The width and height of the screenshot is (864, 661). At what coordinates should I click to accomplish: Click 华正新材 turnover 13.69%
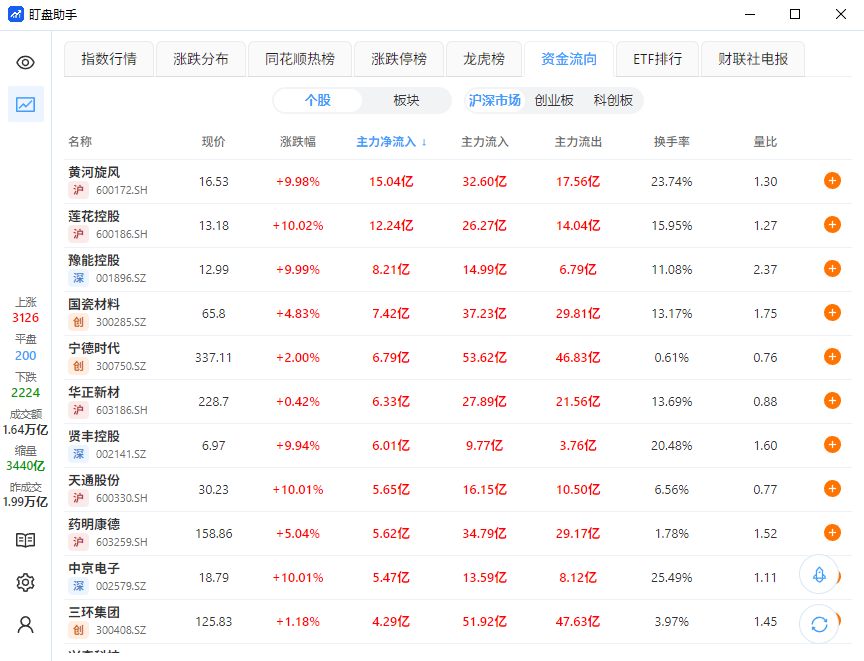(671, 402)
